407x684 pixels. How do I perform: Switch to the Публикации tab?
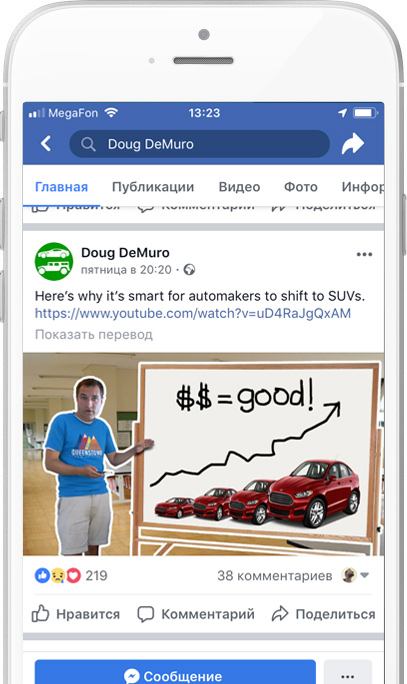tap(153, 187)
